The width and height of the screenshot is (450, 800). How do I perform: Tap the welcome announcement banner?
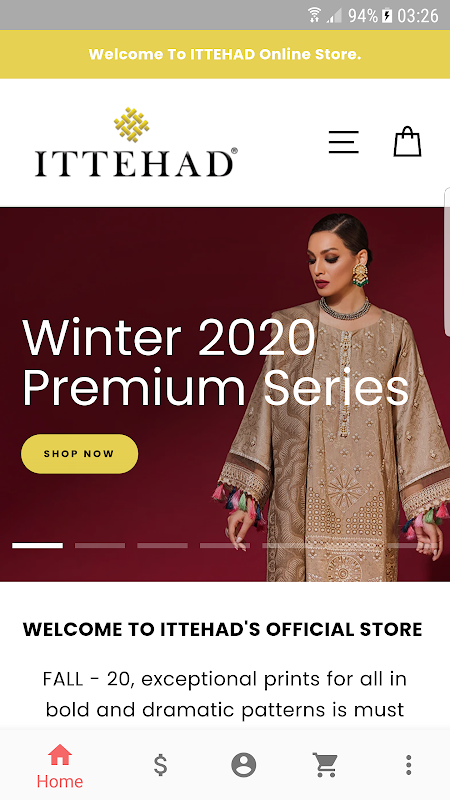pyautogui.click(x=225, y=54)
